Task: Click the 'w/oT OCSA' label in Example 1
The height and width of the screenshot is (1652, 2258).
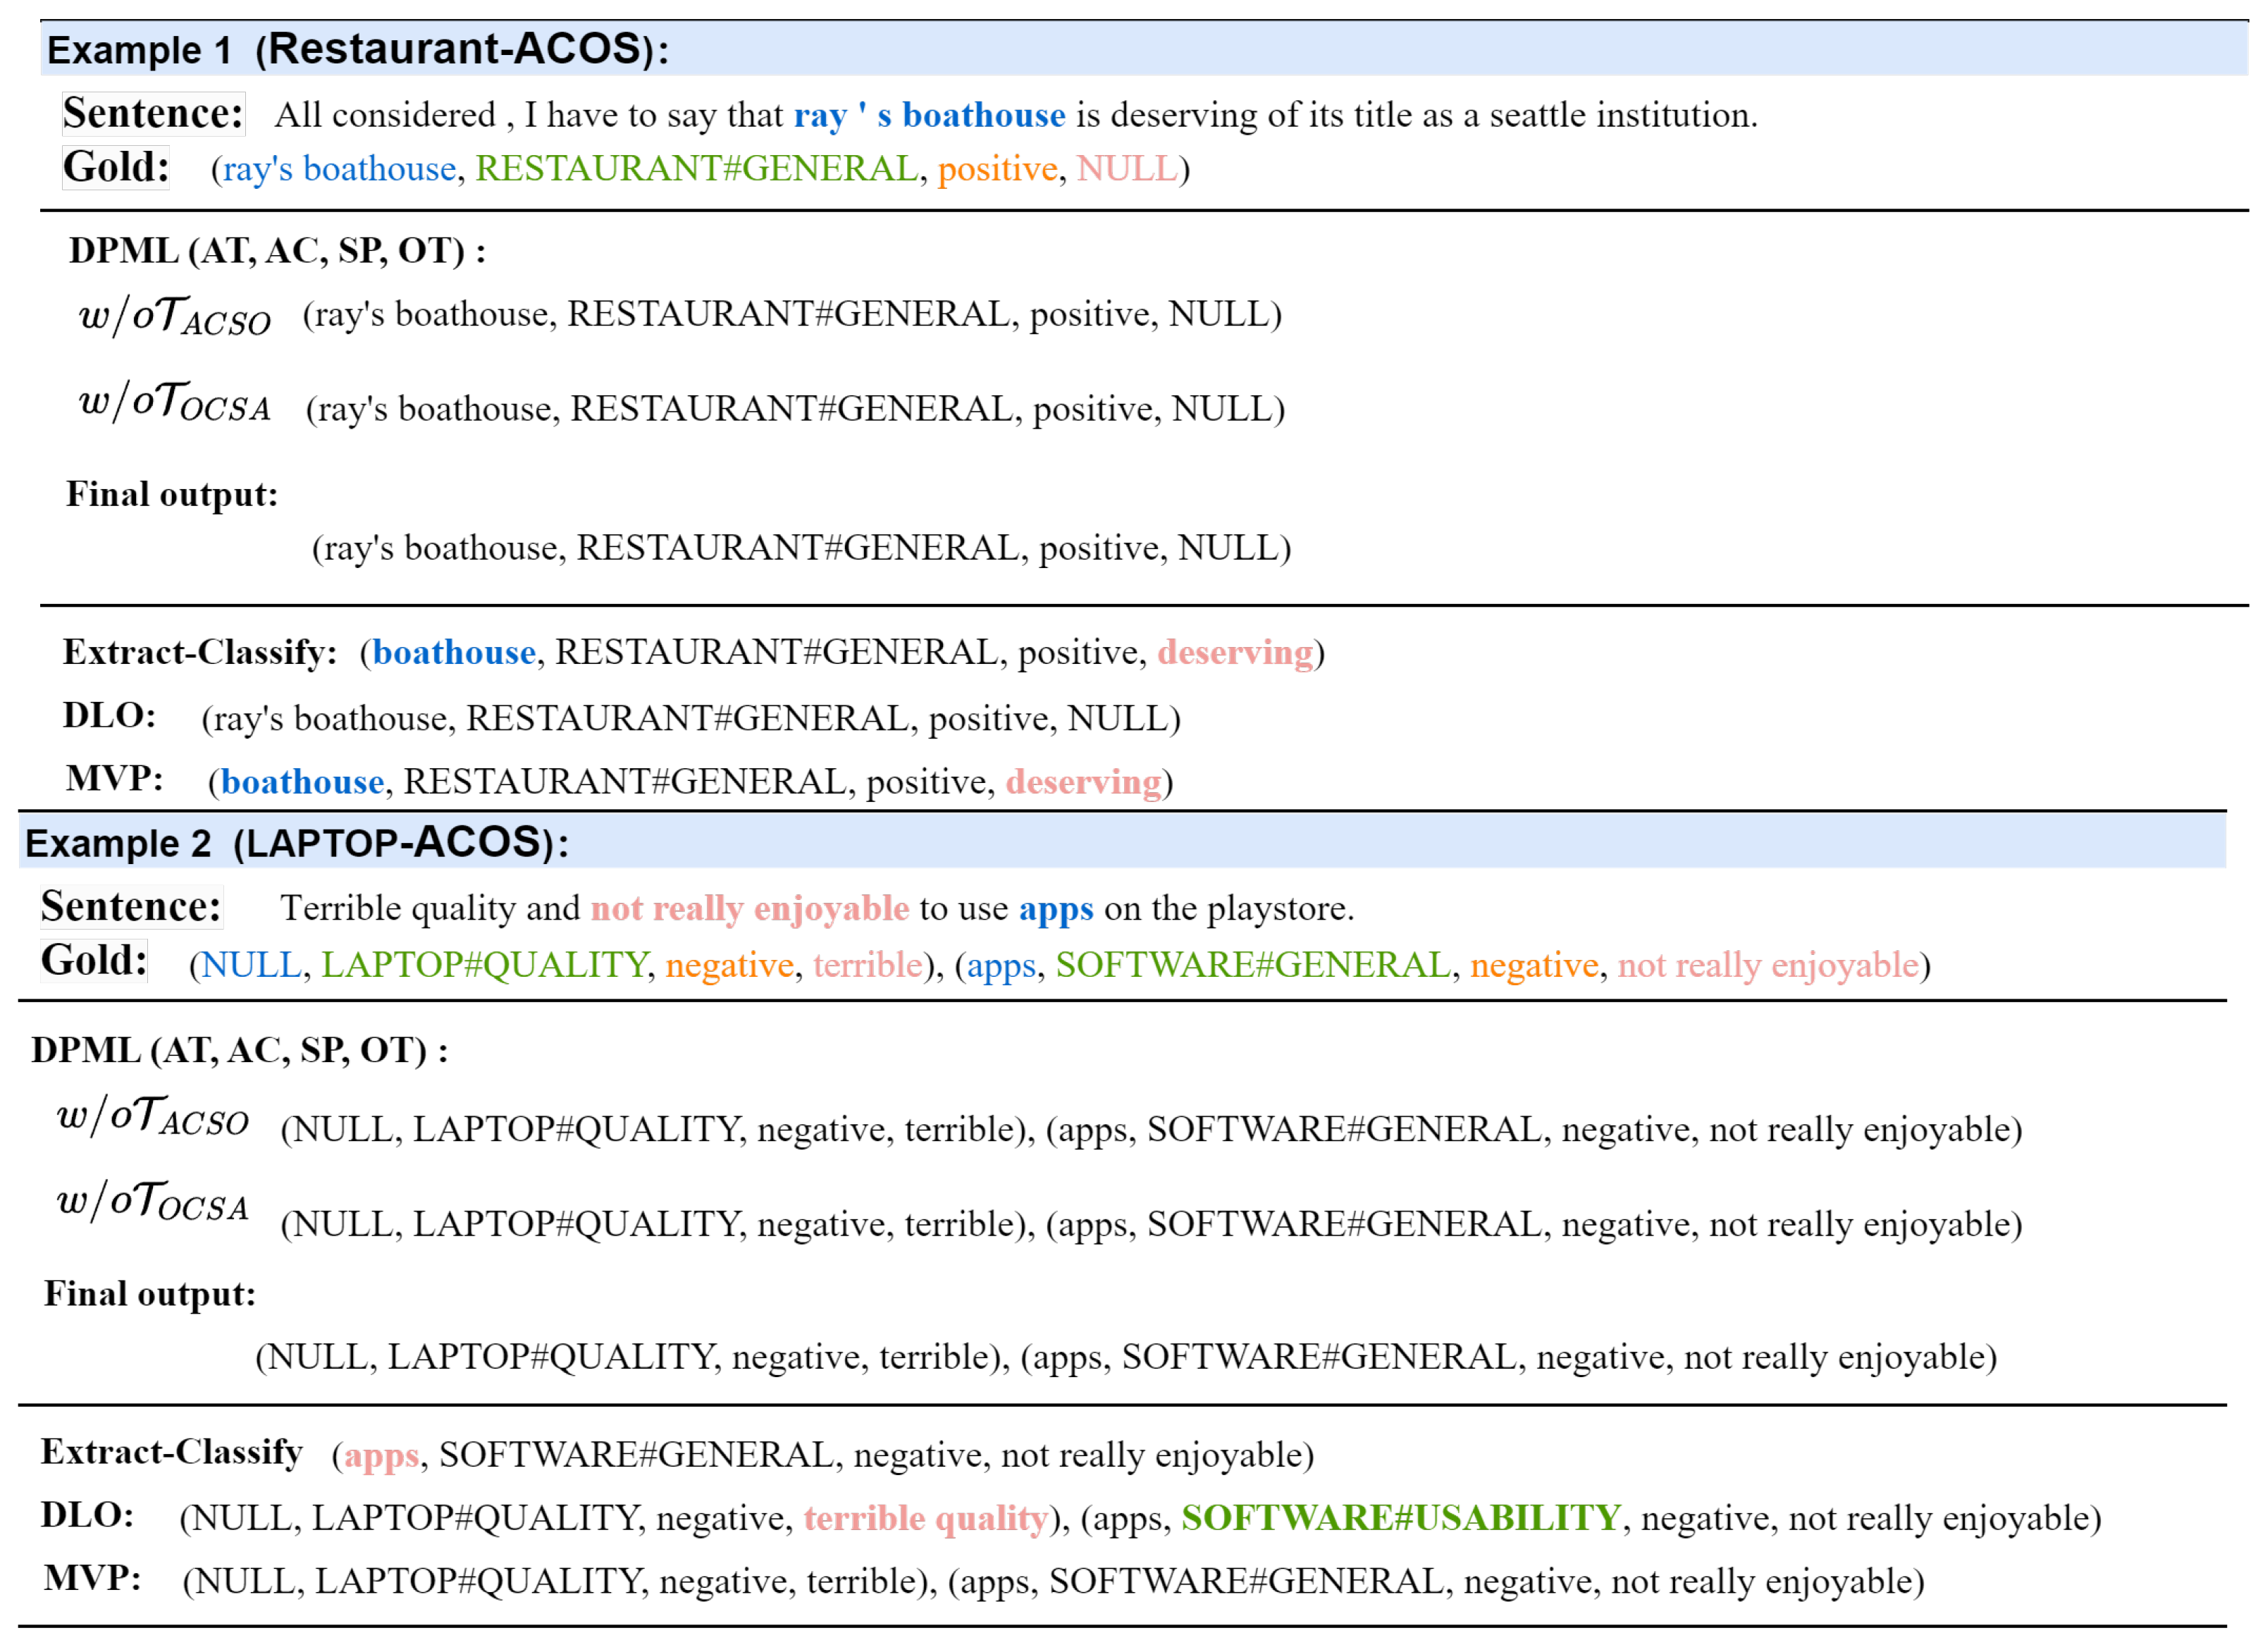Action: (175, 402)
